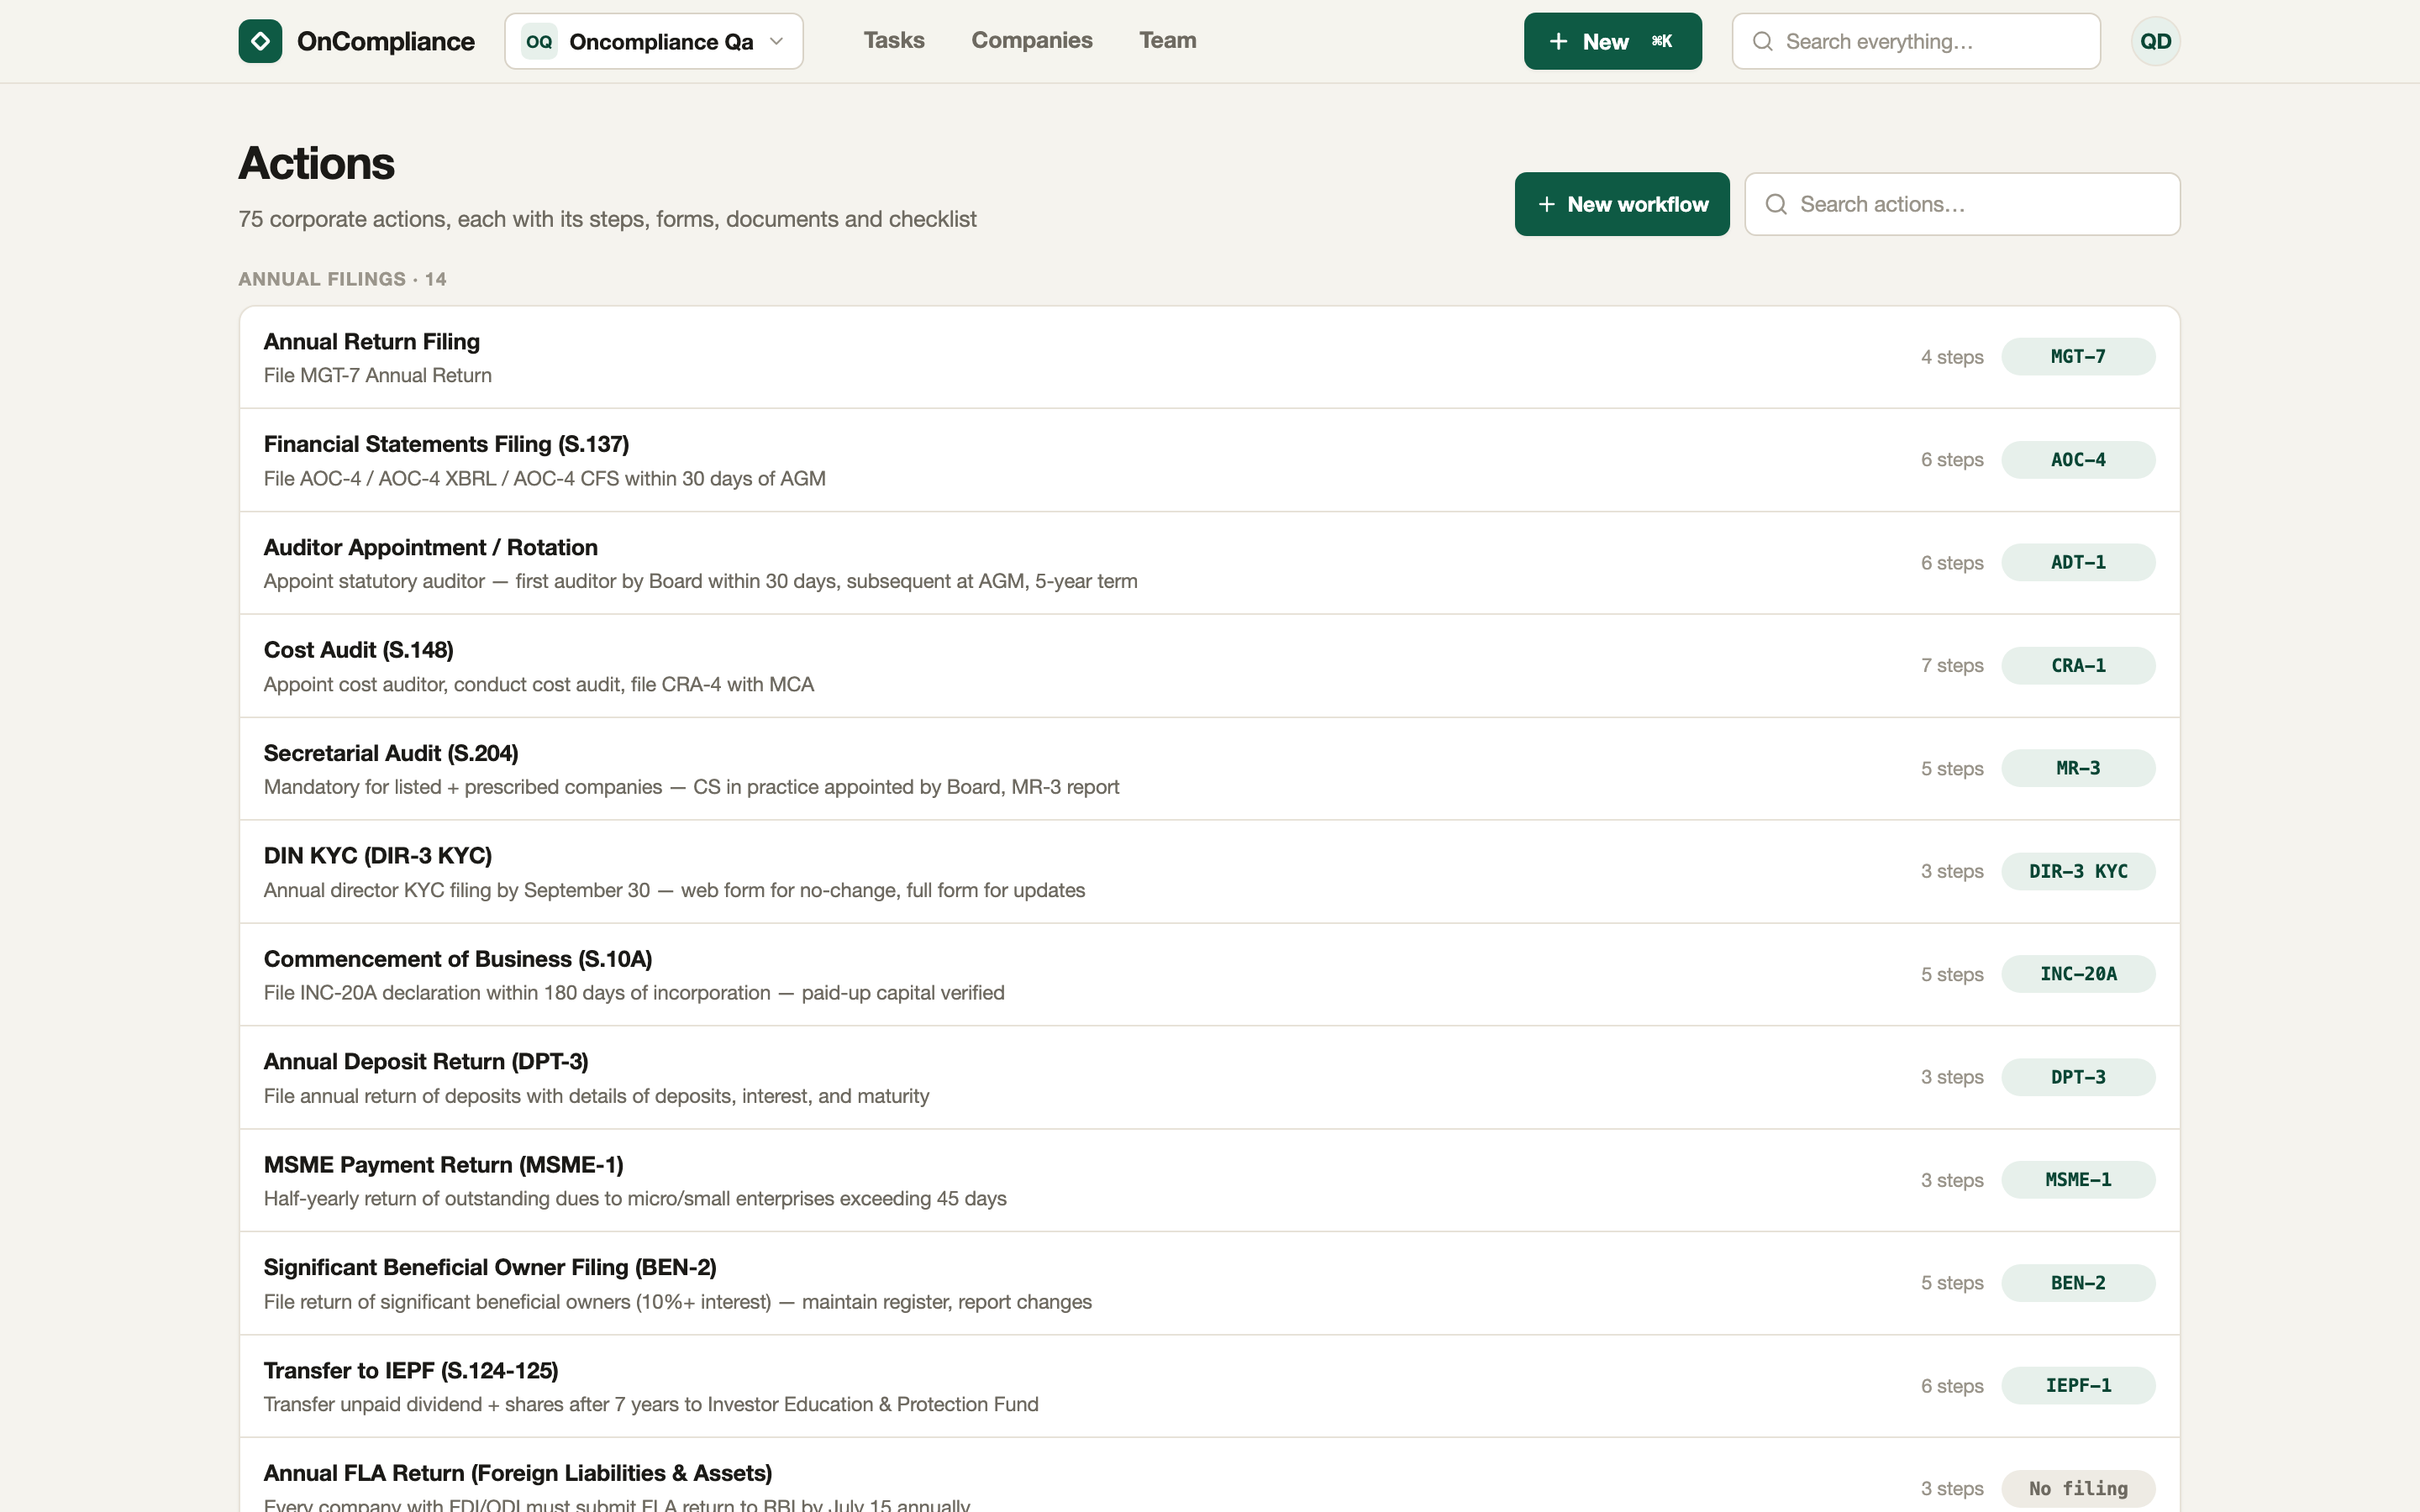Click the ANNUAL FILINGS · 14 section header
The image size is (2420, 1512).
click(x=342, y=279)
